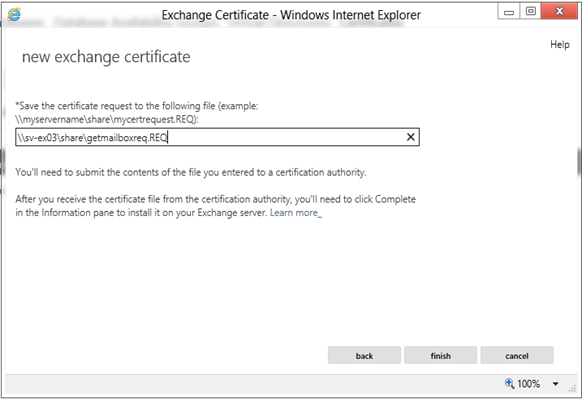Viewport: 582px width, 400px height.
Task: Clear the file path with the X icon
Action: point(411,137)
